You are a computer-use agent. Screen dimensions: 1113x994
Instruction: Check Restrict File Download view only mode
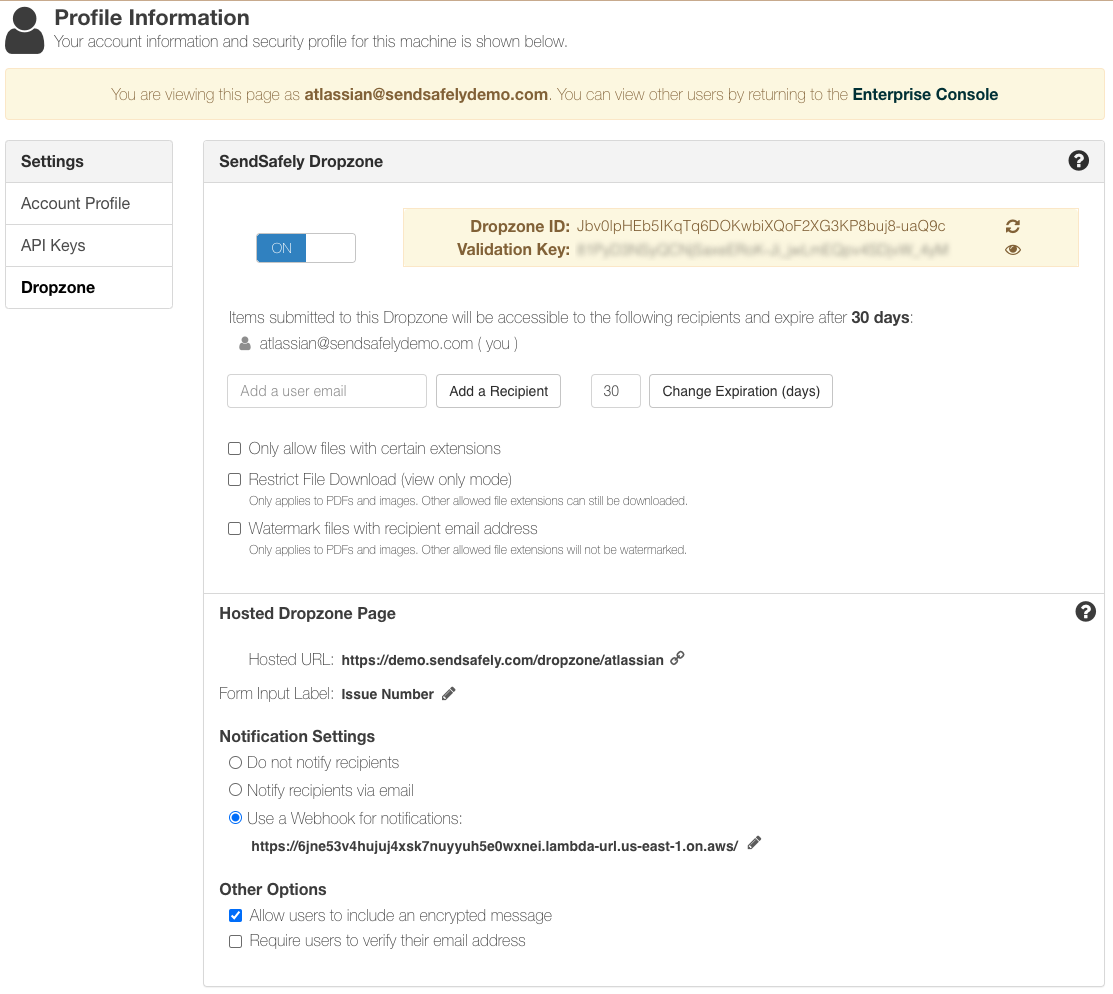click(x=234, y=480)
